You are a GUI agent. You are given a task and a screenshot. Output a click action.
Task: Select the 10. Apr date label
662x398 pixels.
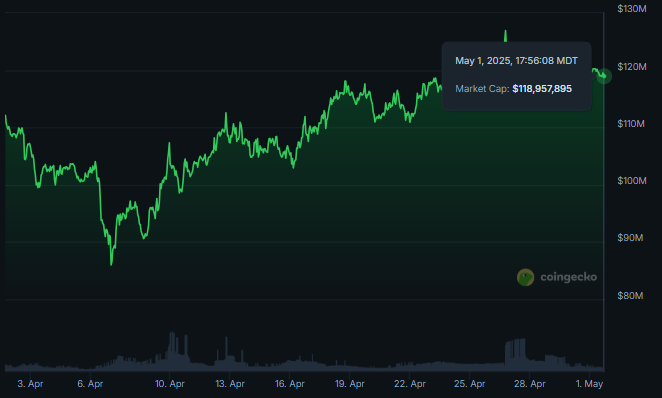pos(170,384)
